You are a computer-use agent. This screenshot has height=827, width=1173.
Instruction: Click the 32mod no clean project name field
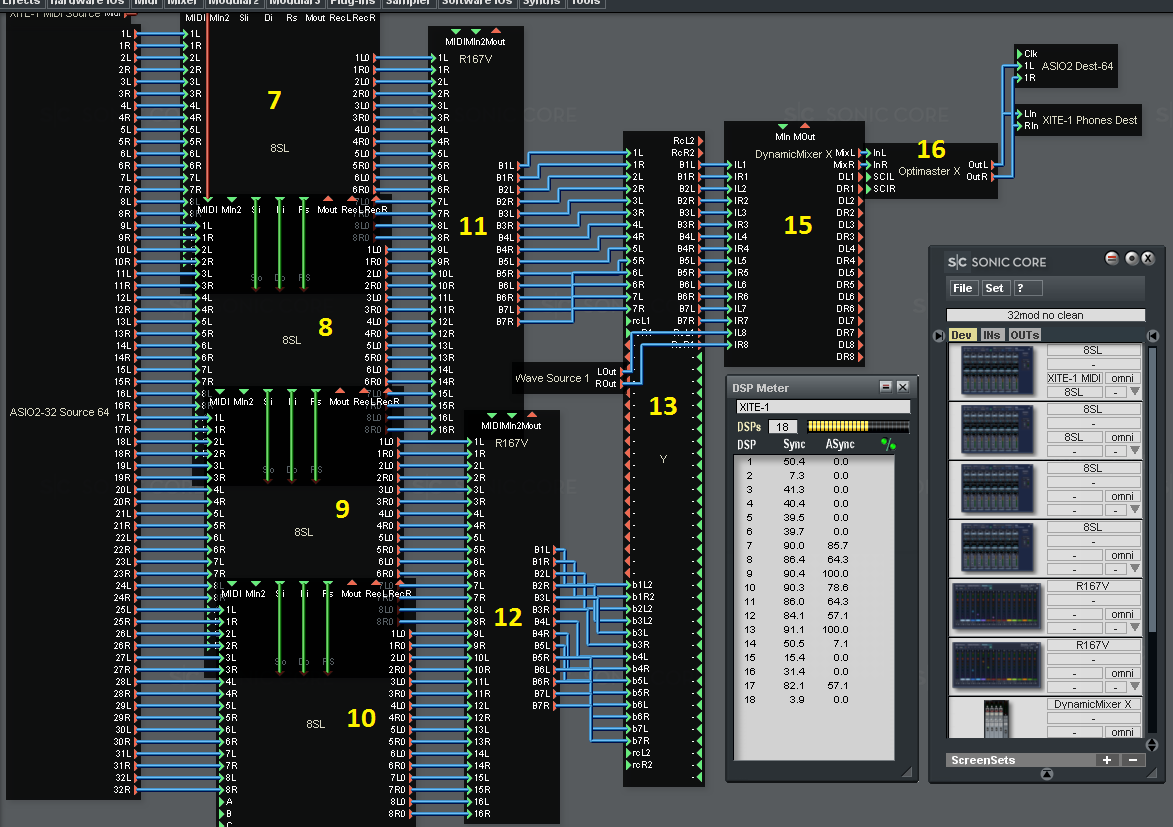tap(1045, 315)
